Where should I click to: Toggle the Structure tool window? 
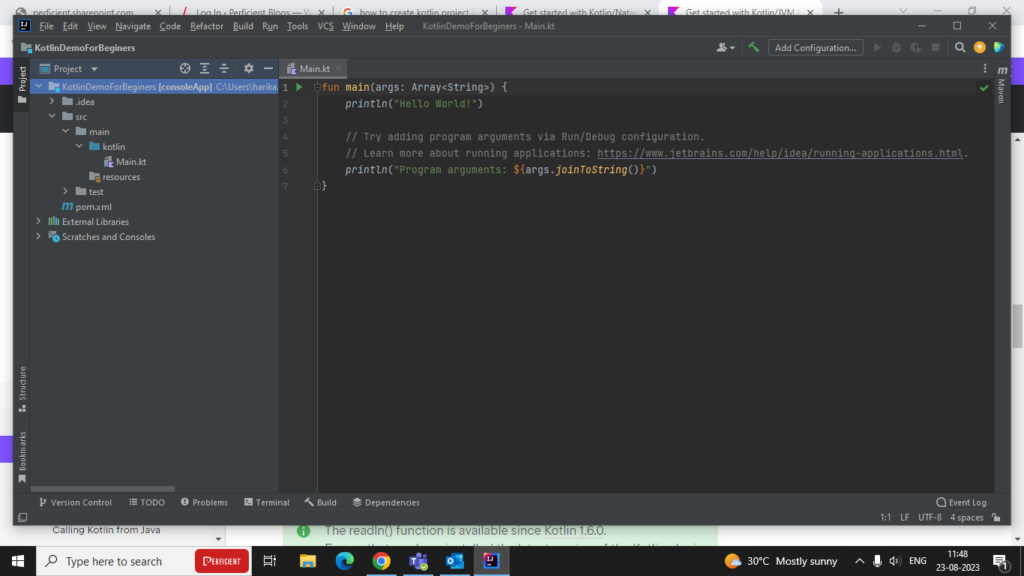pos(22,387)
